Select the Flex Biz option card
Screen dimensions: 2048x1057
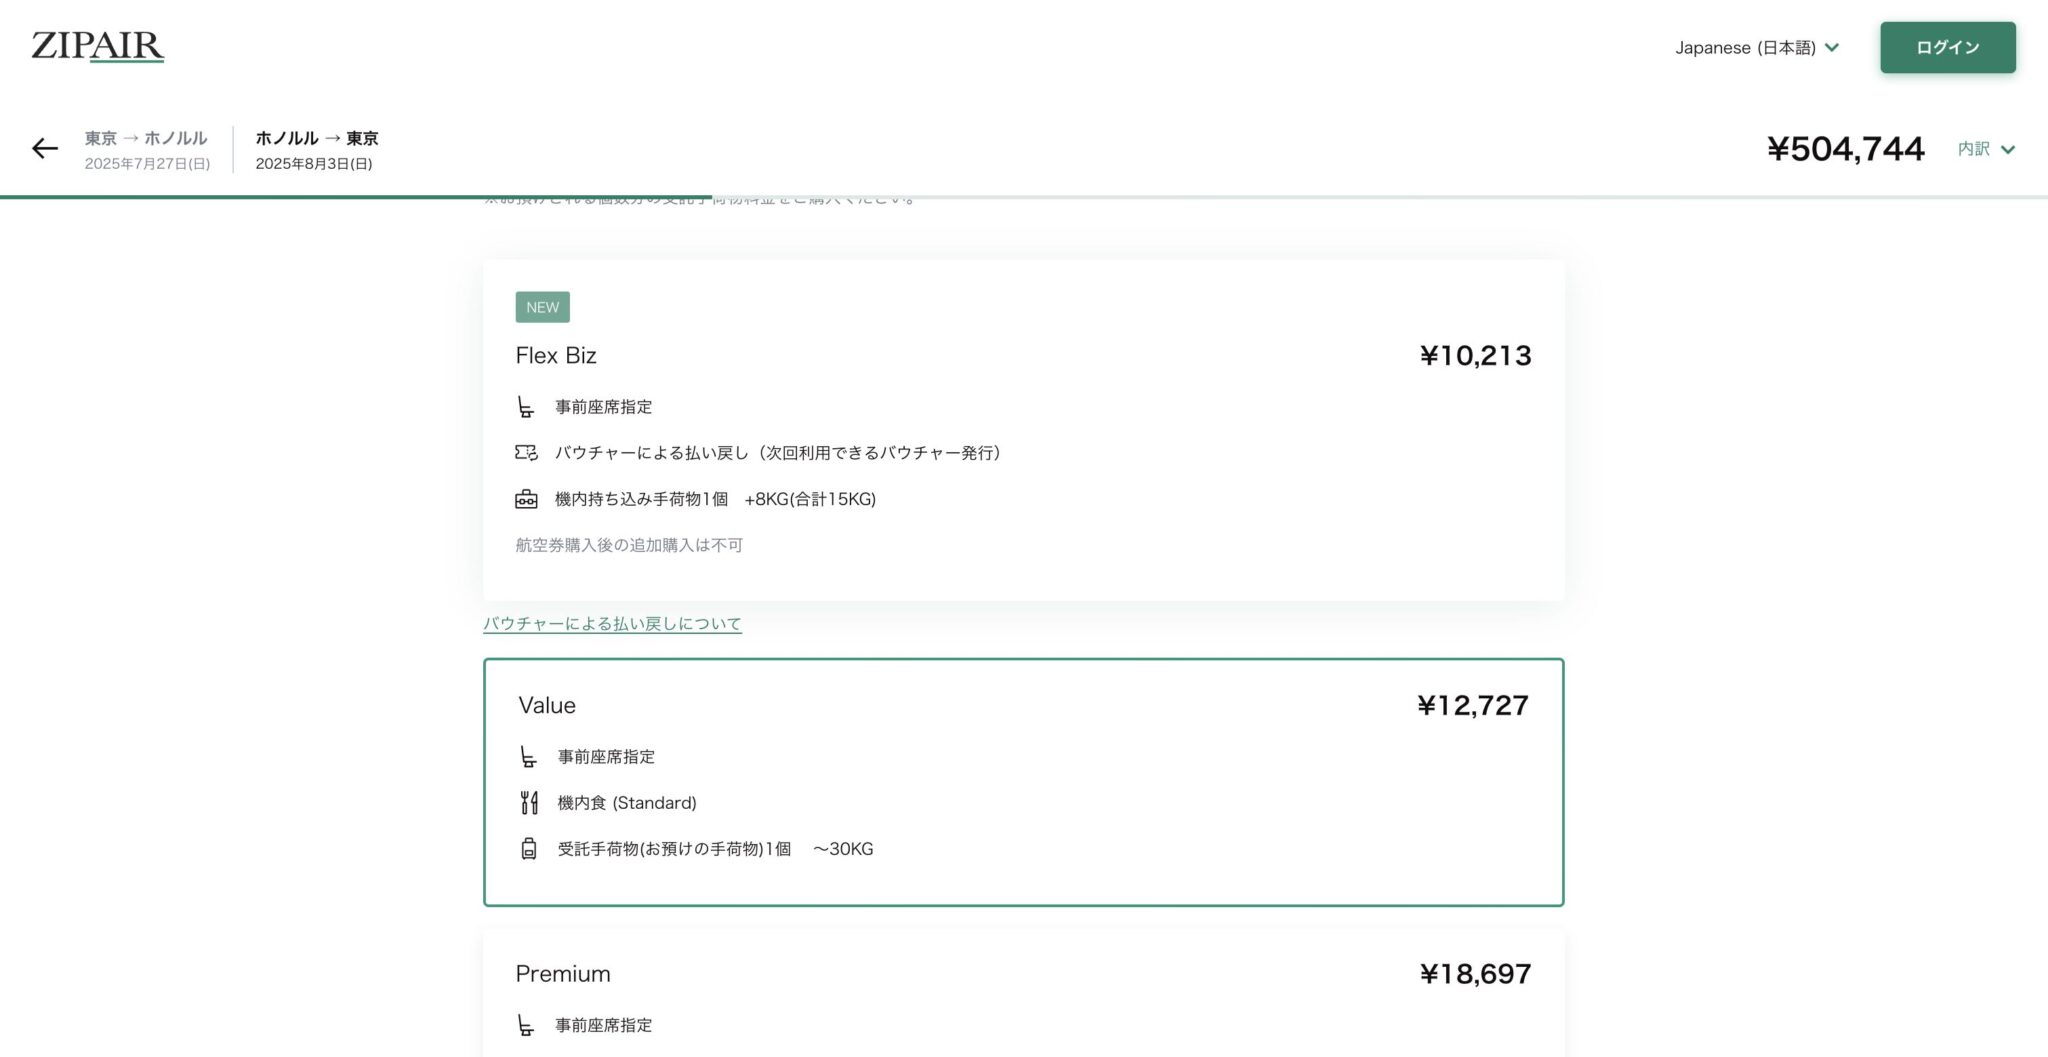click(x=1023, y=430)
